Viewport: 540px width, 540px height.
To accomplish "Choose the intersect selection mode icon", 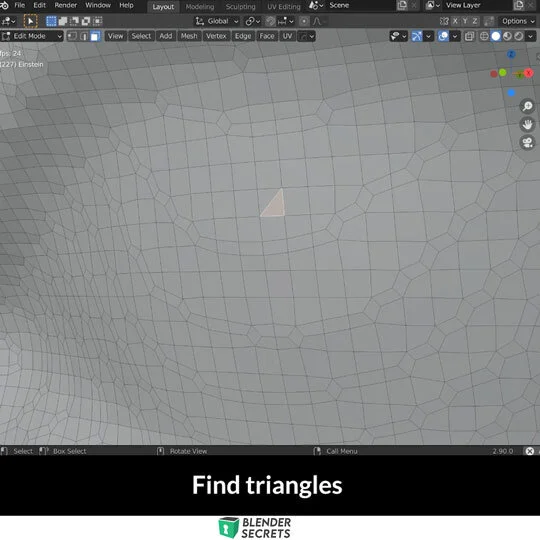I will coord(97,21).
